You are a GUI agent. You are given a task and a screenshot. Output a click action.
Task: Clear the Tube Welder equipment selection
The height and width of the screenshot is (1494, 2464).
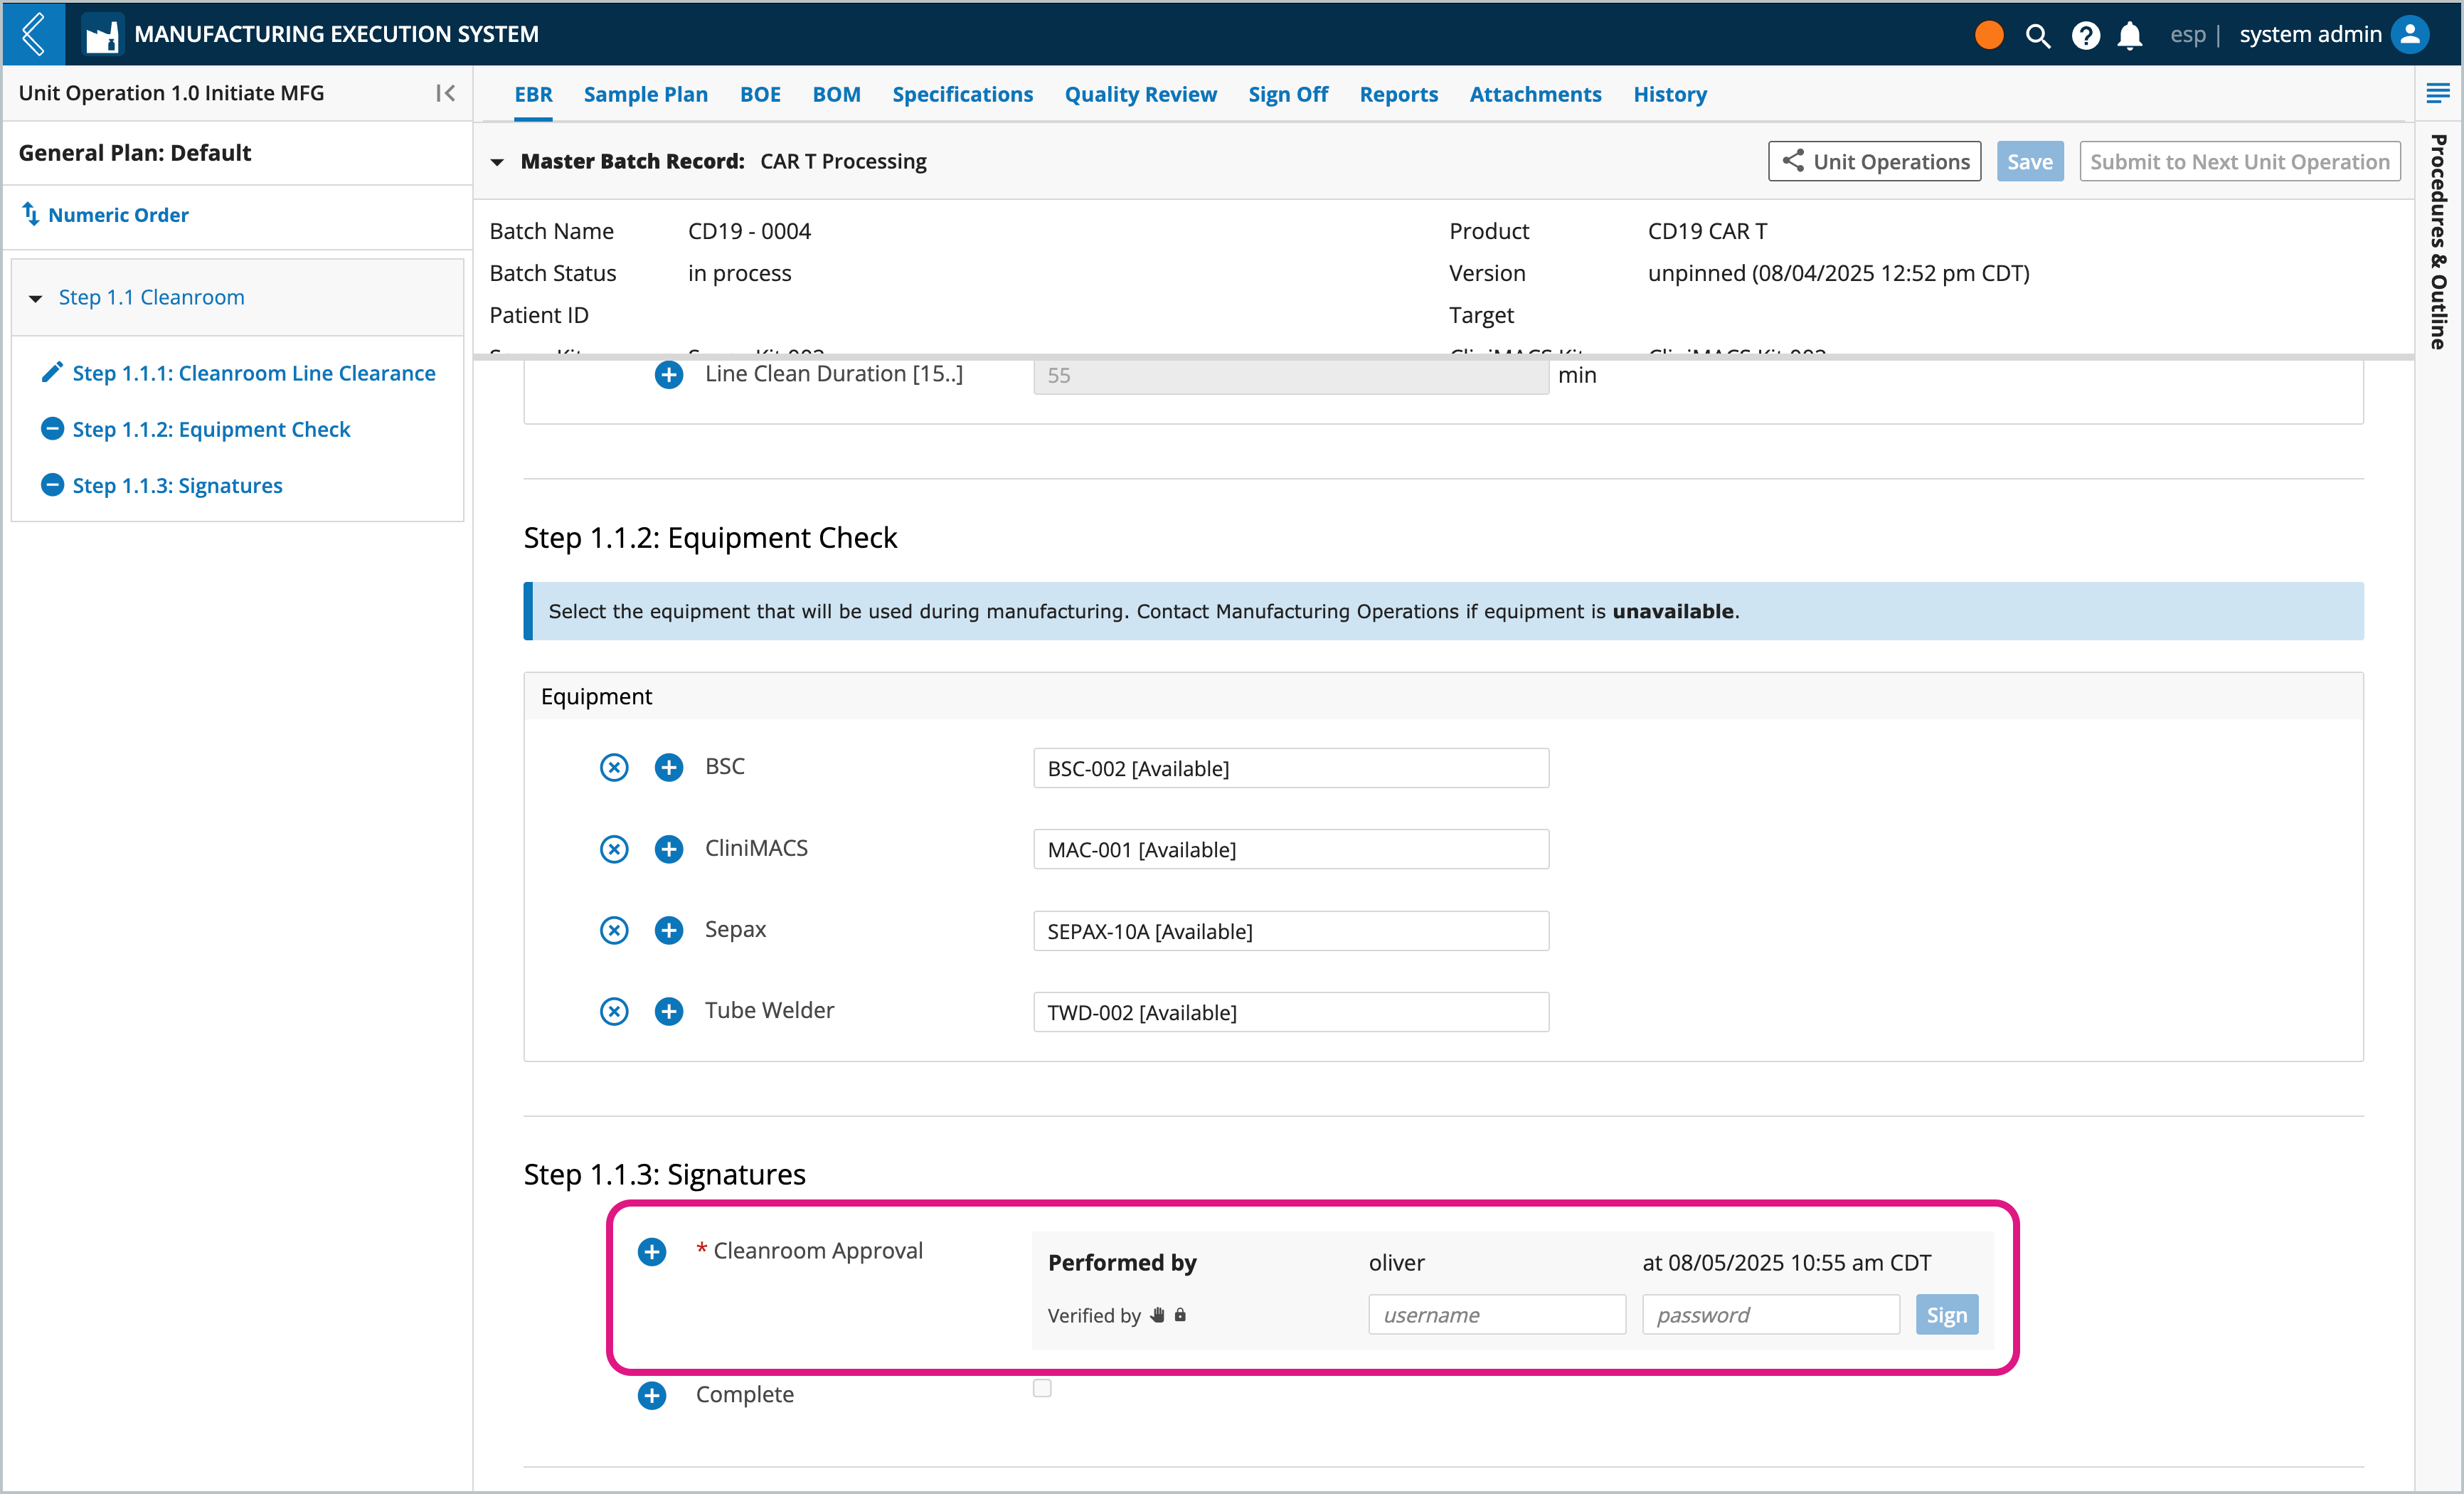tap(614, 1011)
